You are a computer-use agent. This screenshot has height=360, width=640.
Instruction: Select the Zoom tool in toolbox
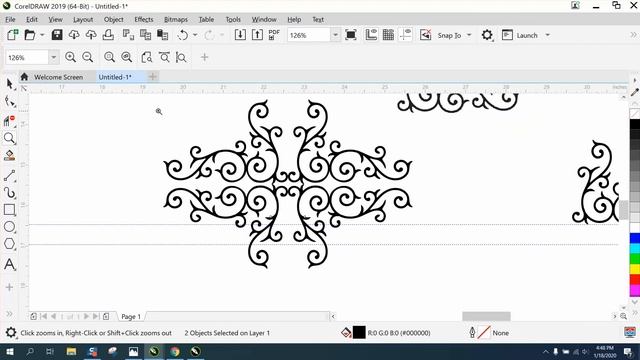coord(9,138)
